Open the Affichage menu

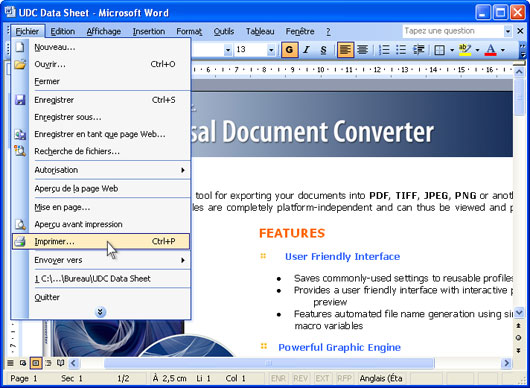coord(104,31)
